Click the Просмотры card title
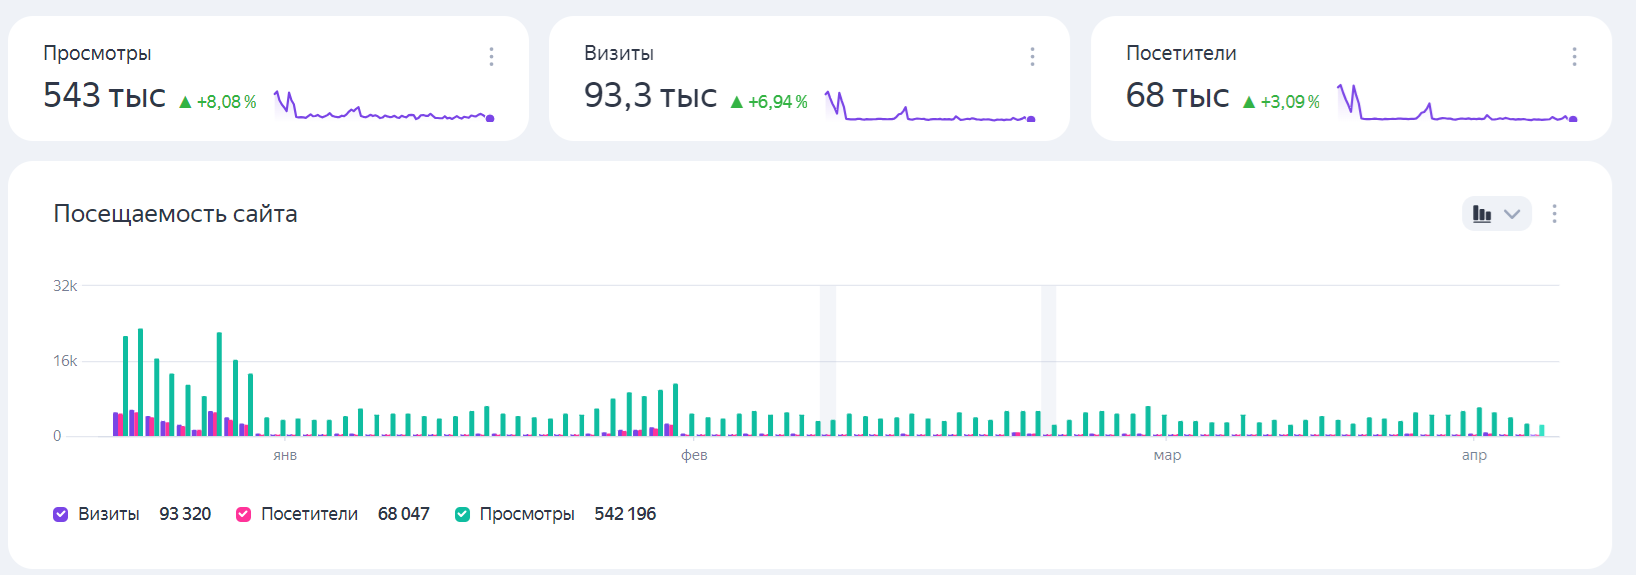Screen dimensions: 1636x575 [97, 53]
